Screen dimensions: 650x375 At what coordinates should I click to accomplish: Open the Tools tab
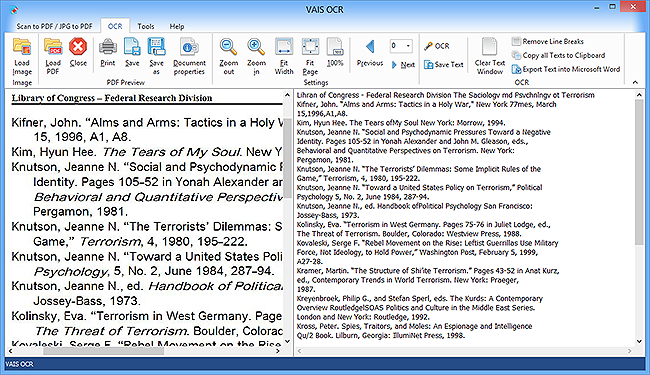[146, 26]
